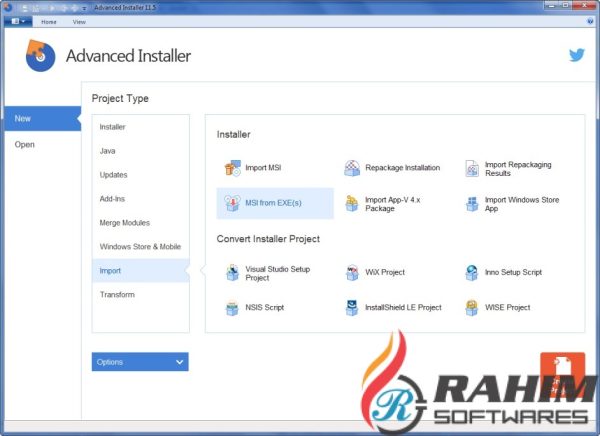
Task: Select the NSIS Script label
Action: (264, 307)
